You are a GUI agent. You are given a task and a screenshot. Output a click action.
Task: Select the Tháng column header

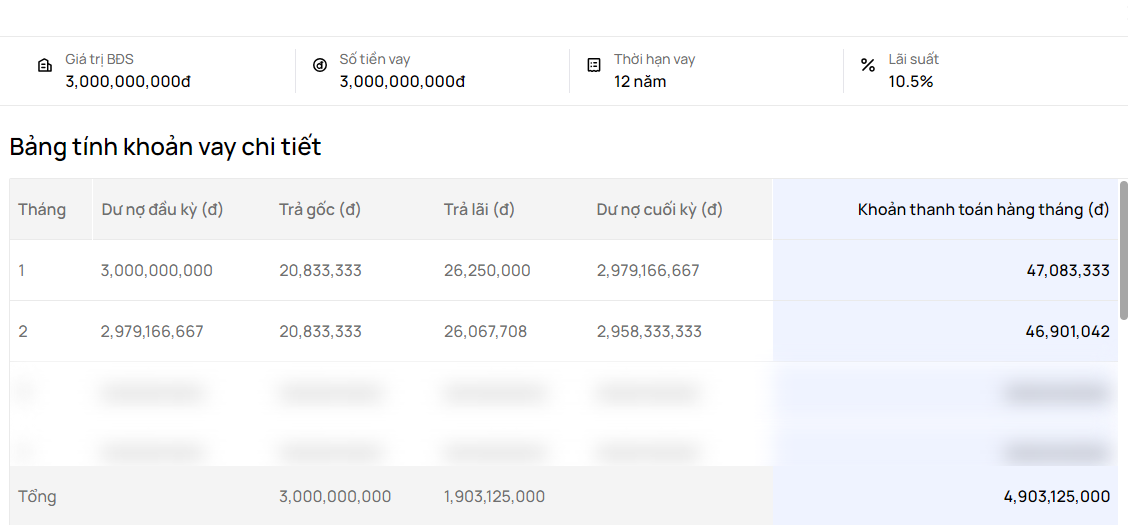pyautogui.click(x=42, y=210)
